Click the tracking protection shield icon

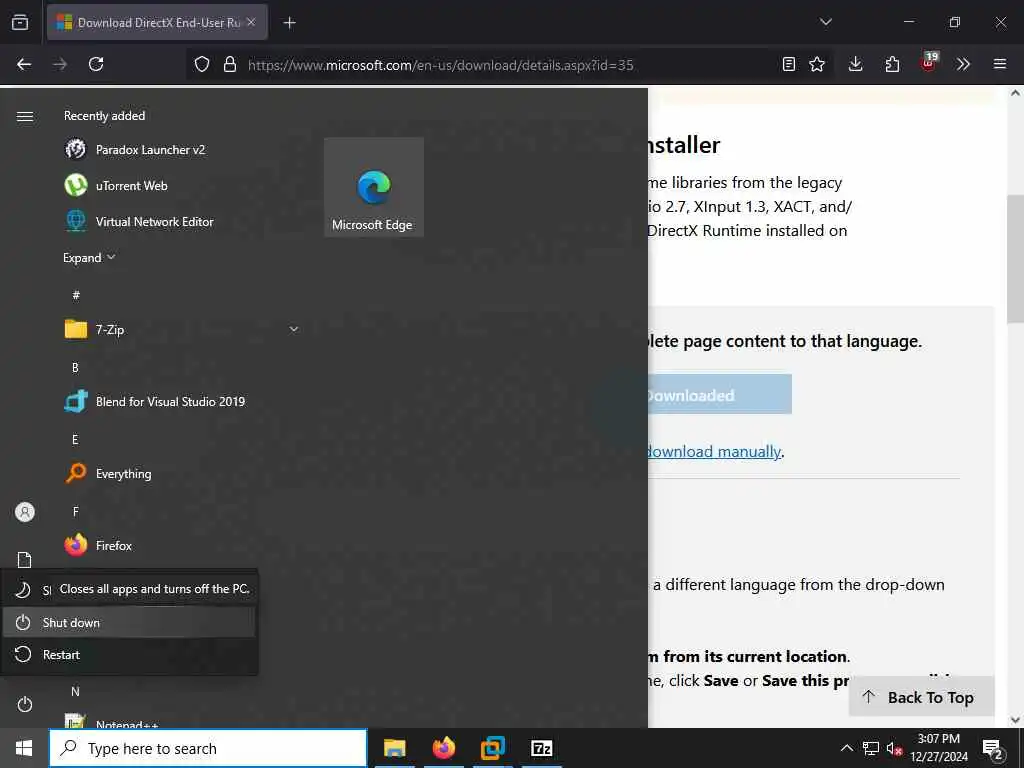click(x=202, y=64)
